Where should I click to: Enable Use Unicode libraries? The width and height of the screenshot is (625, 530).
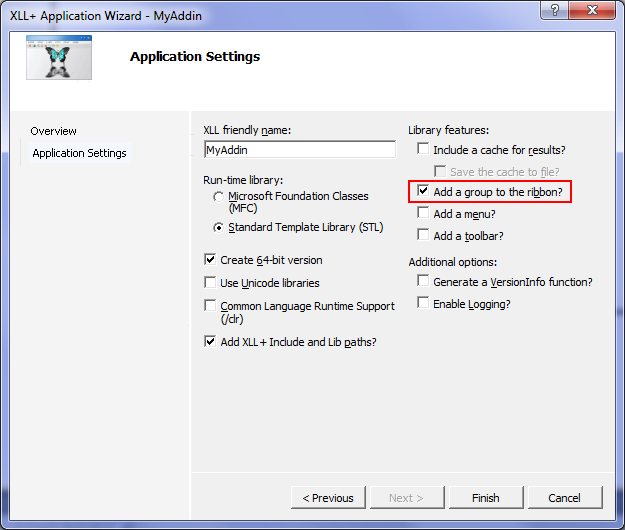(x=210, y=283)
